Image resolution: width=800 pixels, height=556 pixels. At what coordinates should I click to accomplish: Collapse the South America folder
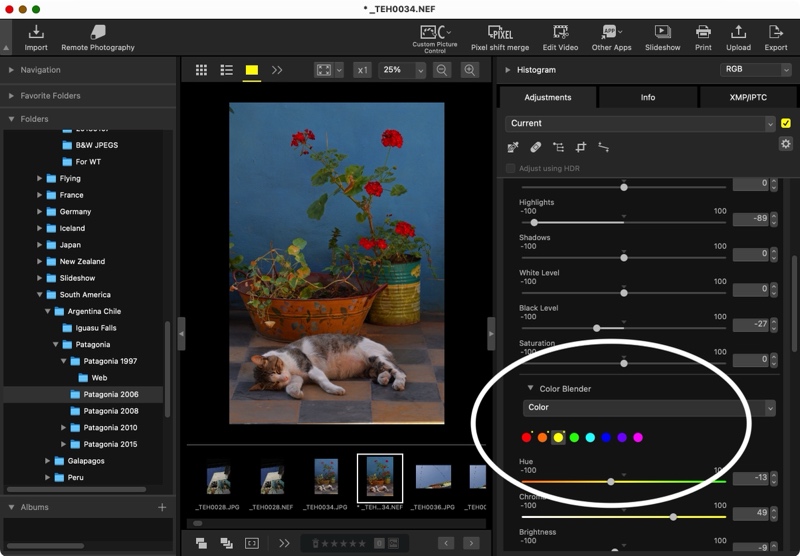point(39,294)
